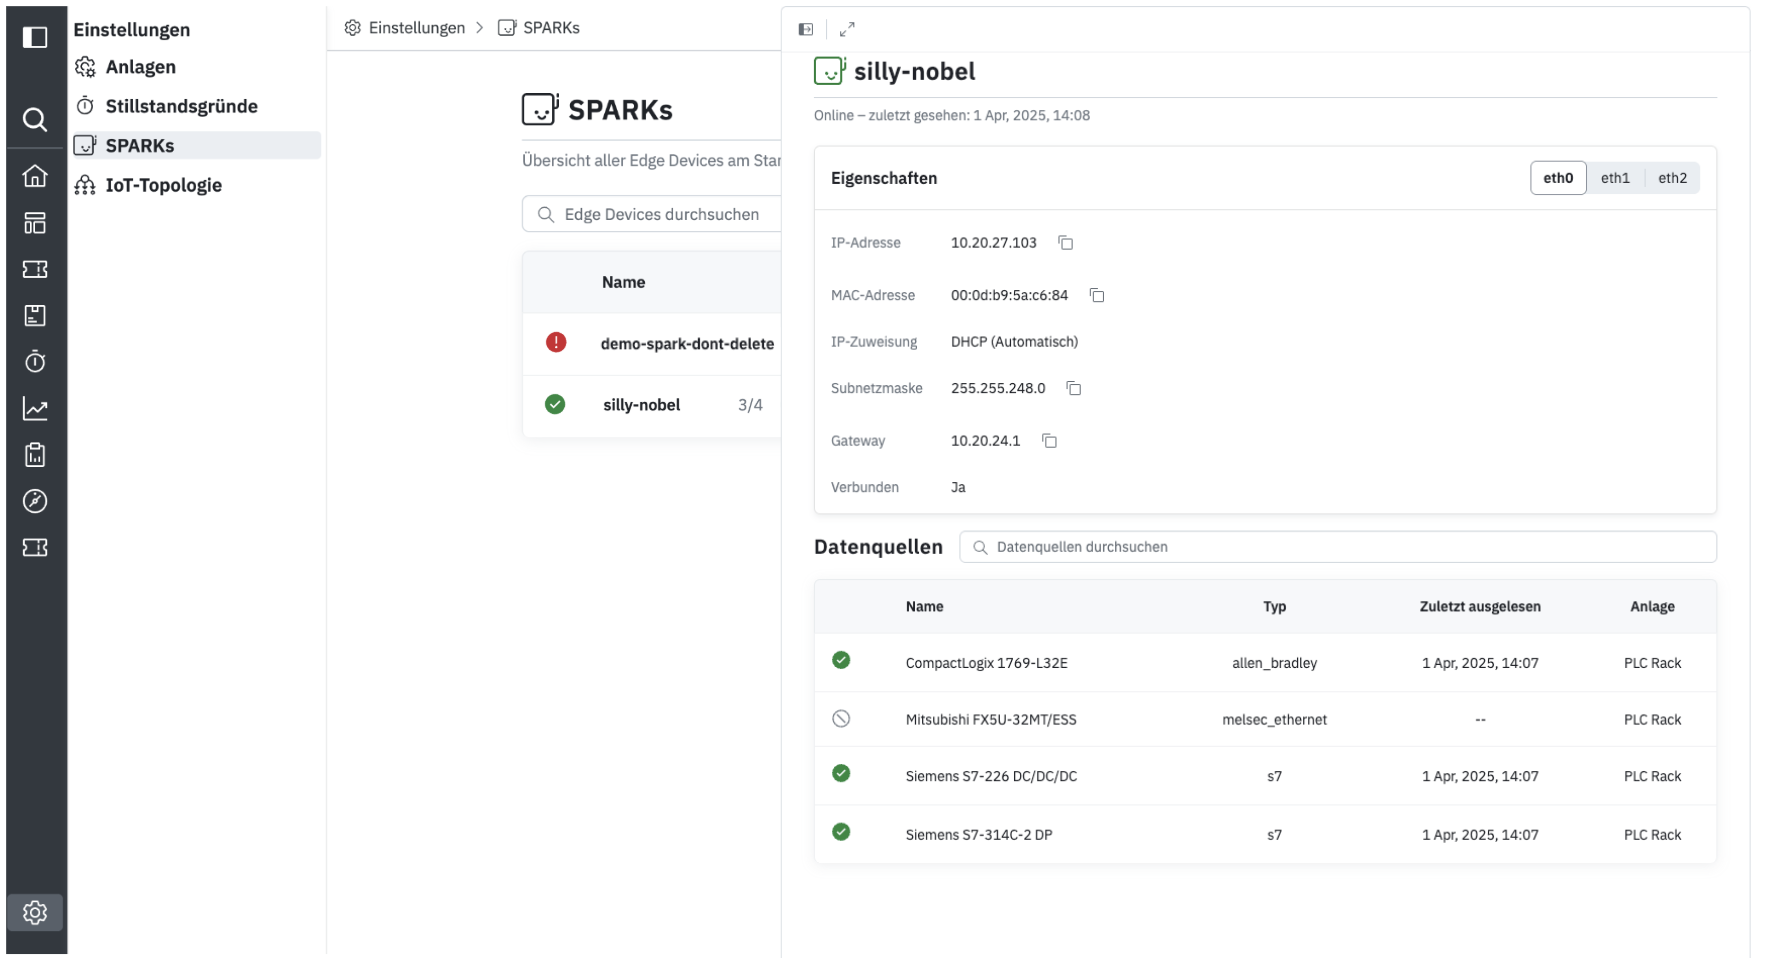This screenshot has height=958, width=1766.
Task: Open Stillstandsgründe settings page
Action: click(x=181, y=106)
